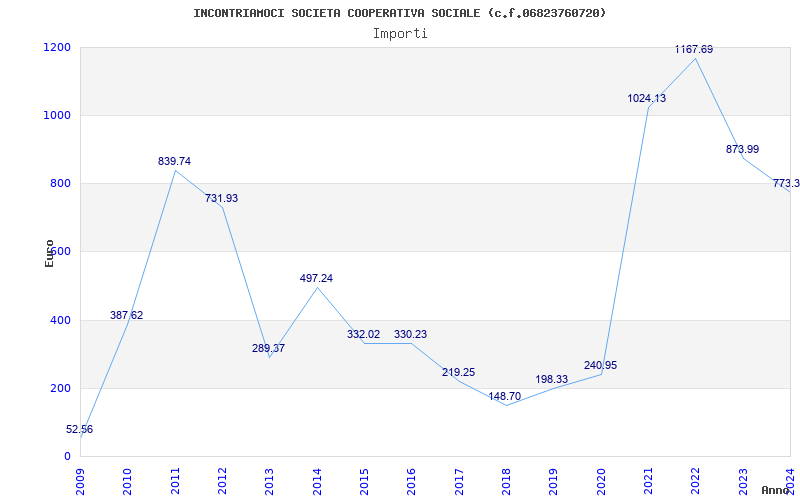
Task: Click the 2022 x-axis year label
Action: pos(695,482)
